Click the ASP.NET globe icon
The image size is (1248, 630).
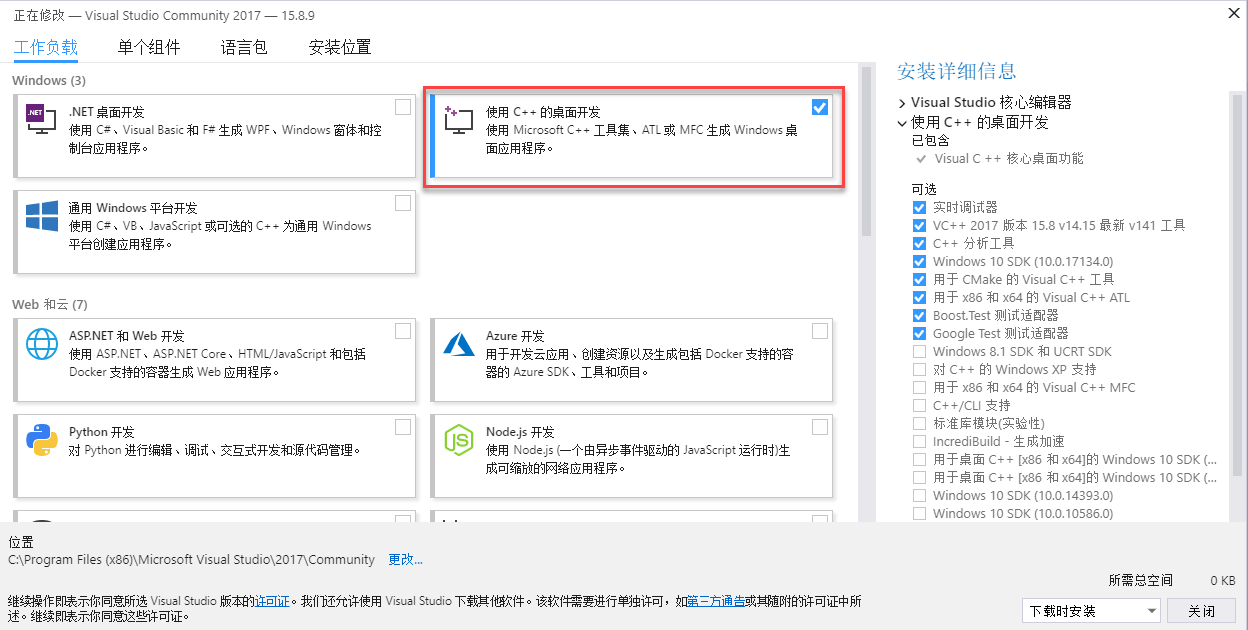41,344
